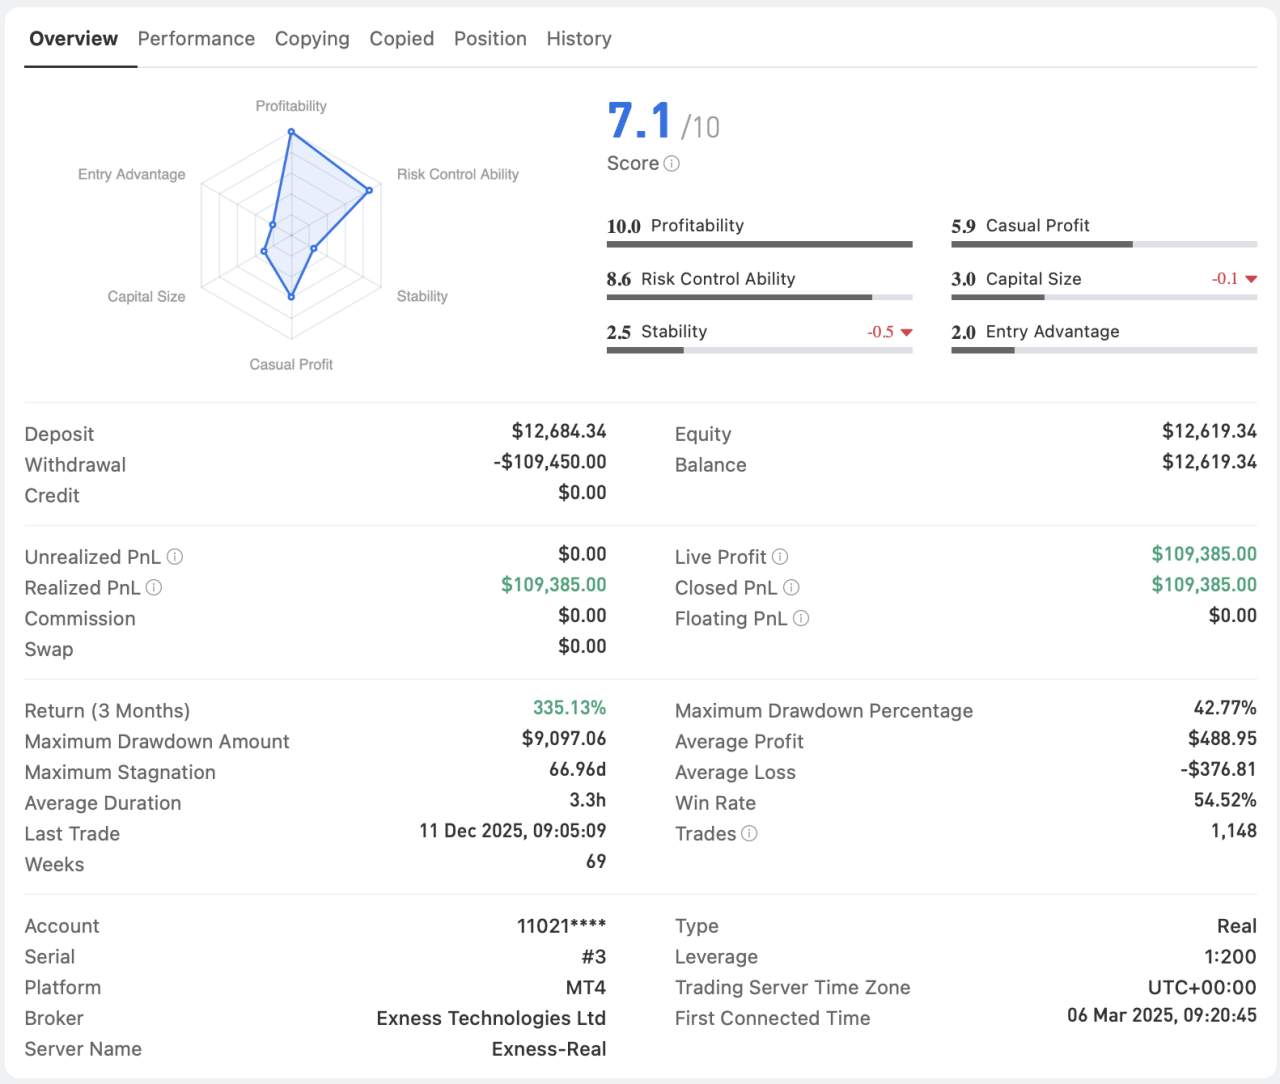
Task: Click the red down arrow beside Capital Size
Action: pos(1251,279)
